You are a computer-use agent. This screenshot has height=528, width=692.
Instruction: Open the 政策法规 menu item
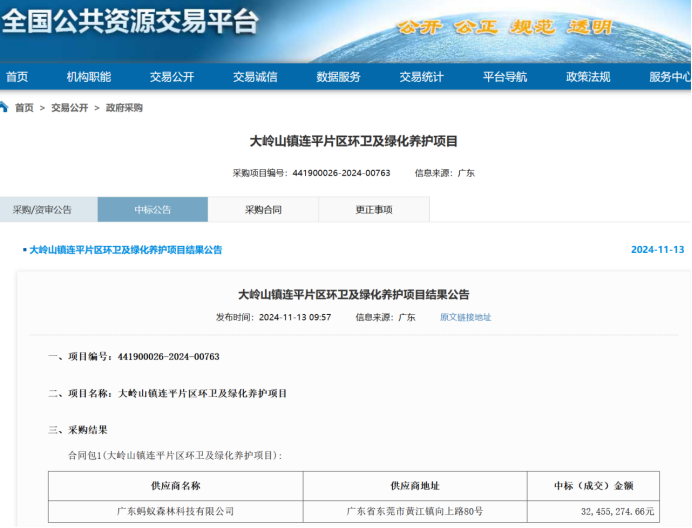(588, 77)
